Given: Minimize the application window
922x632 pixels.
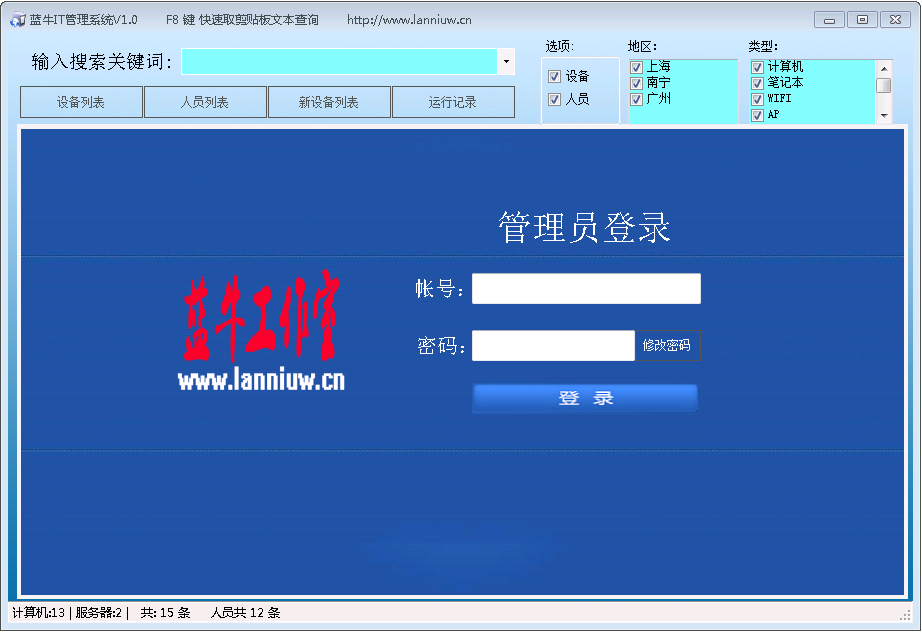Looking at the screenshot, I should click(x=829, y=20).
